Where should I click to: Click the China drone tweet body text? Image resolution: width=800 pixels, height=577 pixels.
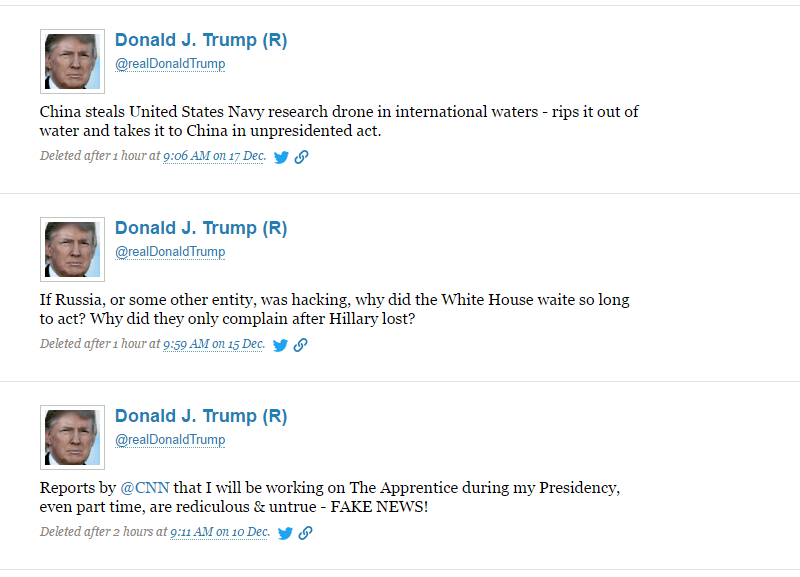click(339, 121)
